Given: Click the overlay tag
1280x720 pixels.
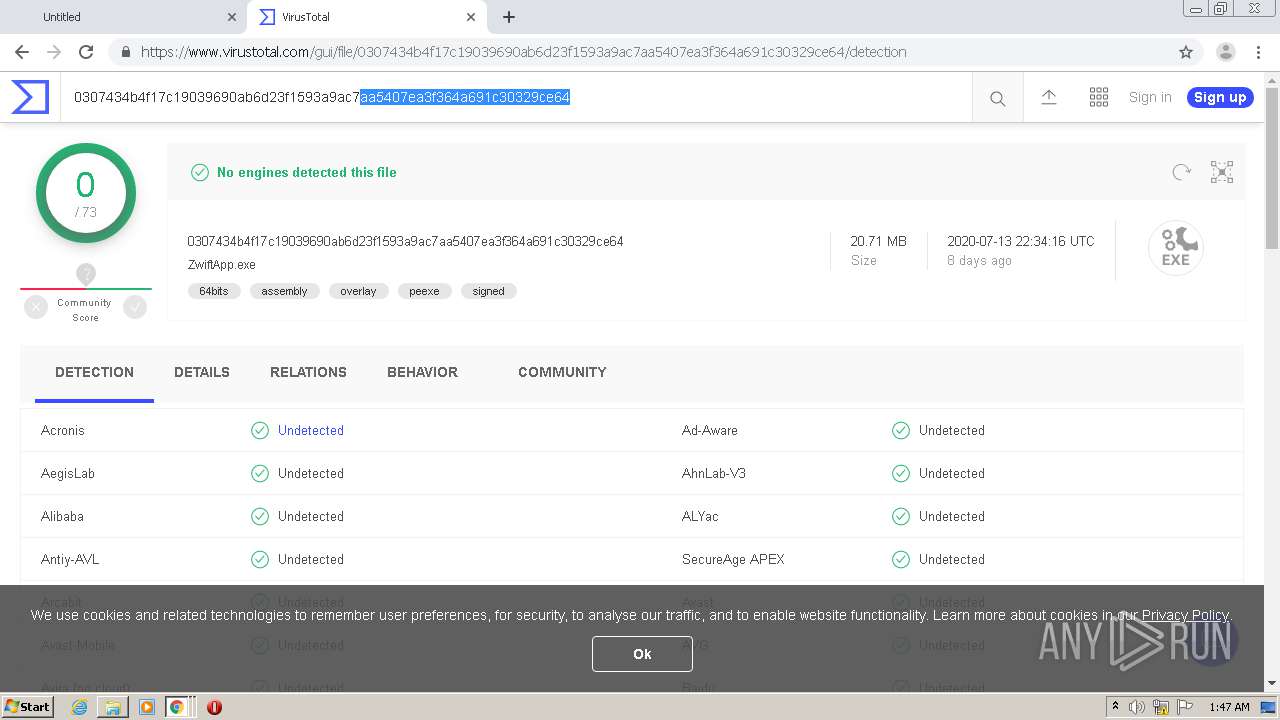Looking at the screenshot, I should coord(358,291).
